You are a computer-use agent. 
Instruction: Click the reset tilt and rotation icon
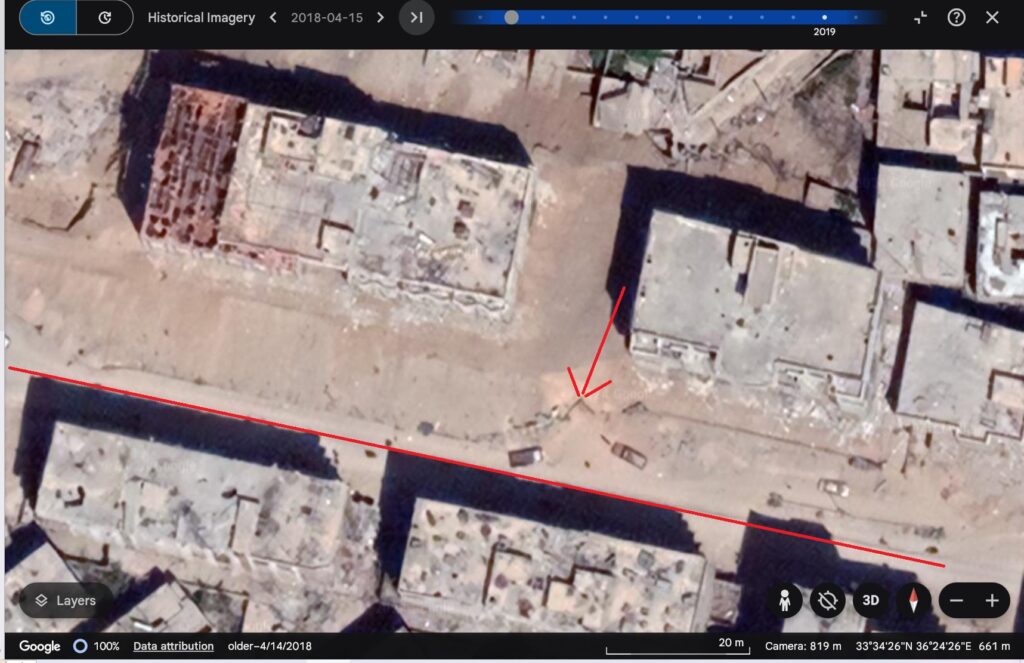827,600
